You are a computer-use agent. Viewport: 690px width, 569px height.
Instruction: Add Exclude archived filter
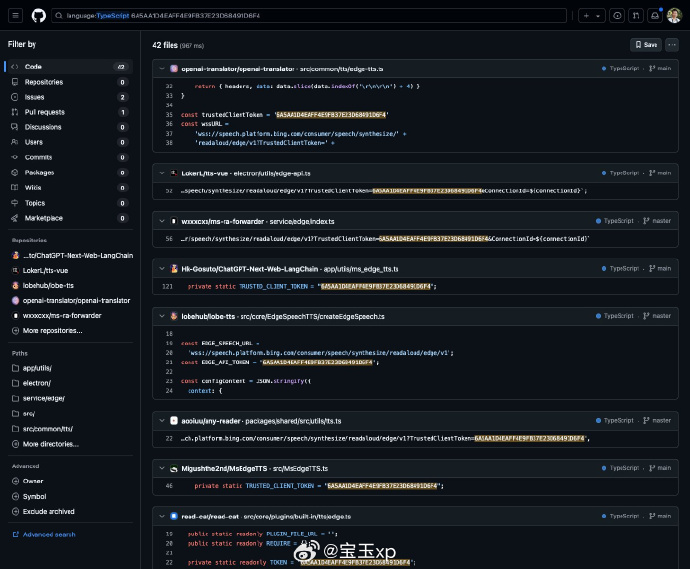43,512
